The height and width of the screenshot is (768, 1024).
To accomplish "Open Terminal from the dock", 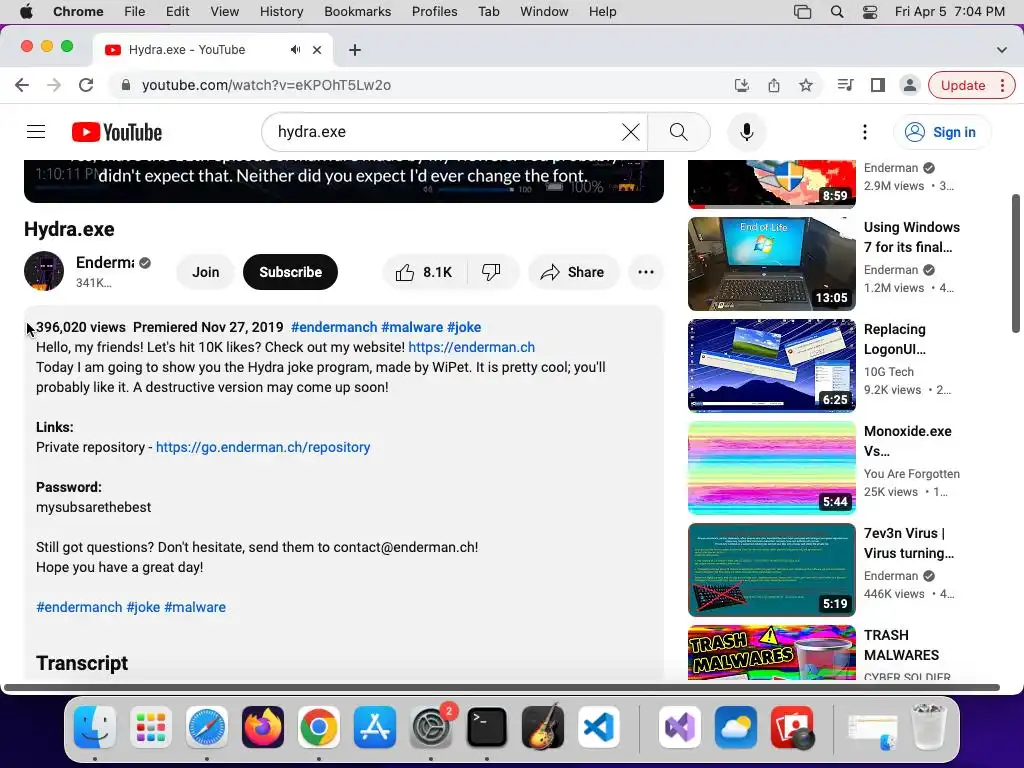I will tap(487, 728).
